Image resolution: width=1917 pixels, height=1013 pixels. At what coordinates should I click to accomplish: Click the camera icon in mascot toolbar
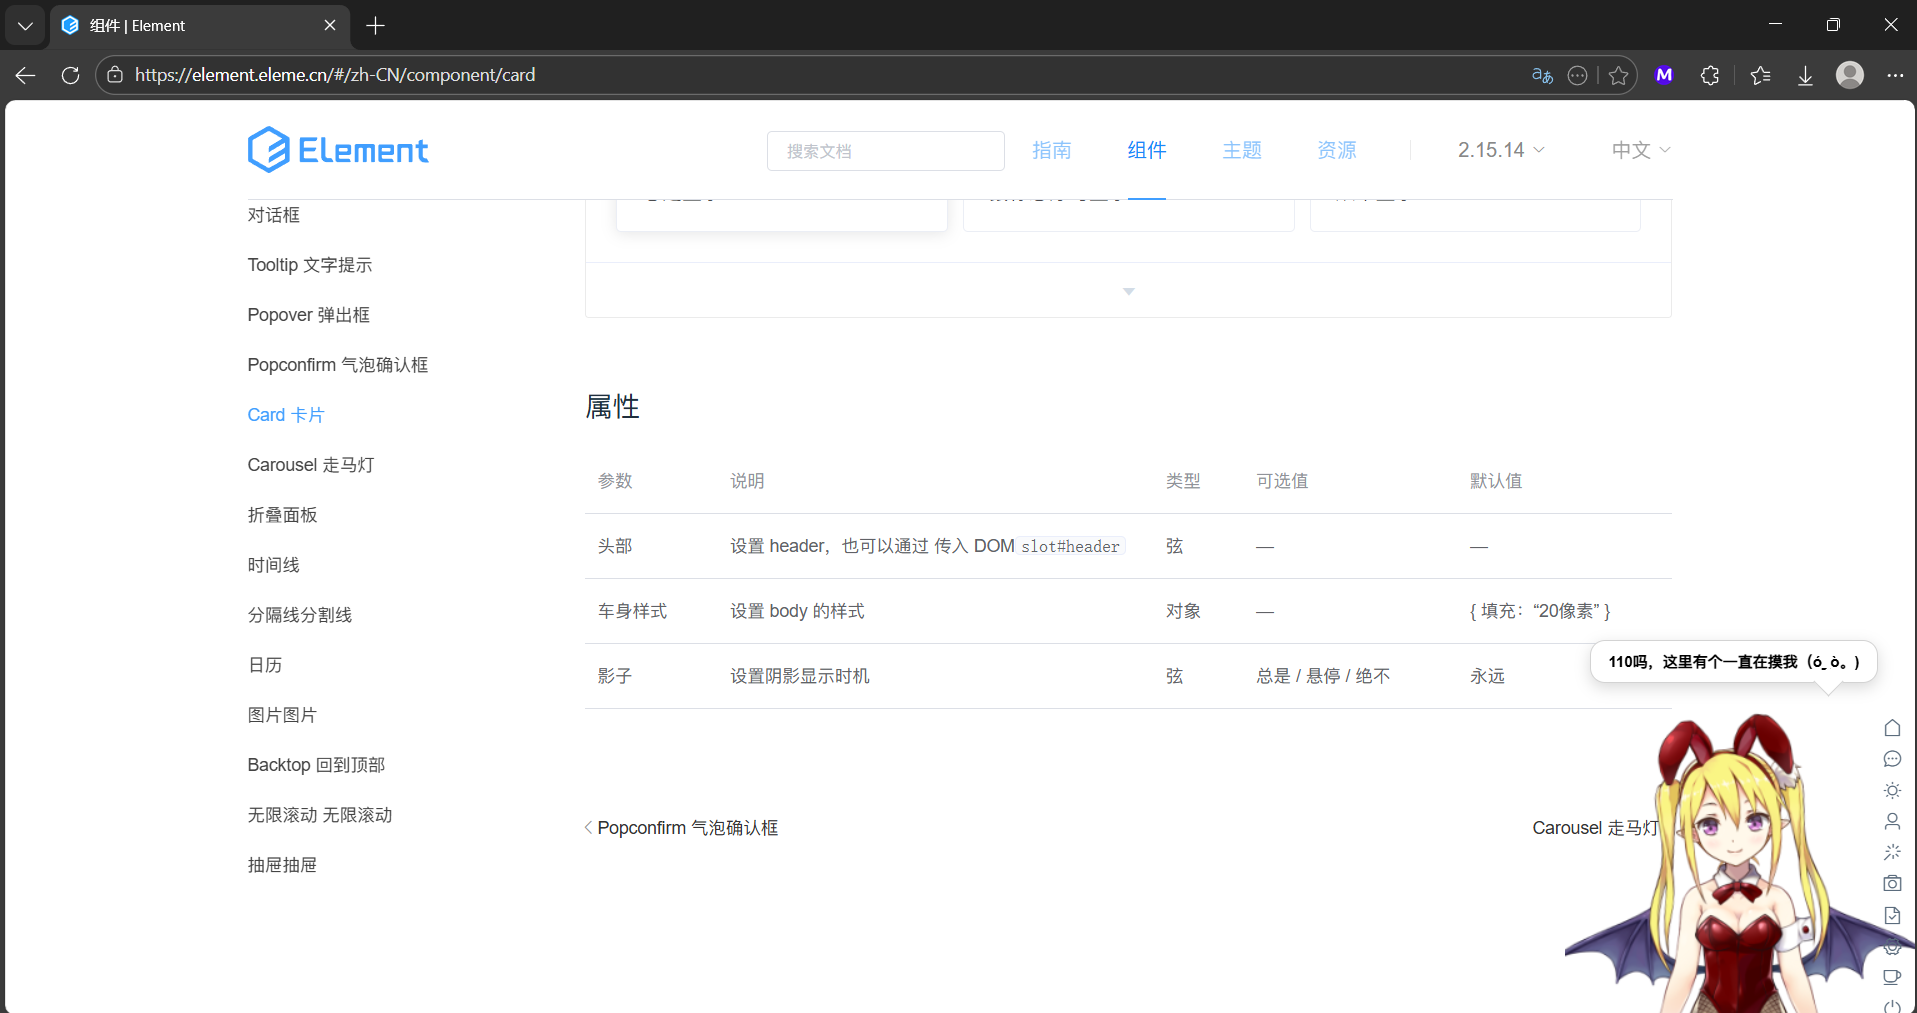[x=1892, y=883]
